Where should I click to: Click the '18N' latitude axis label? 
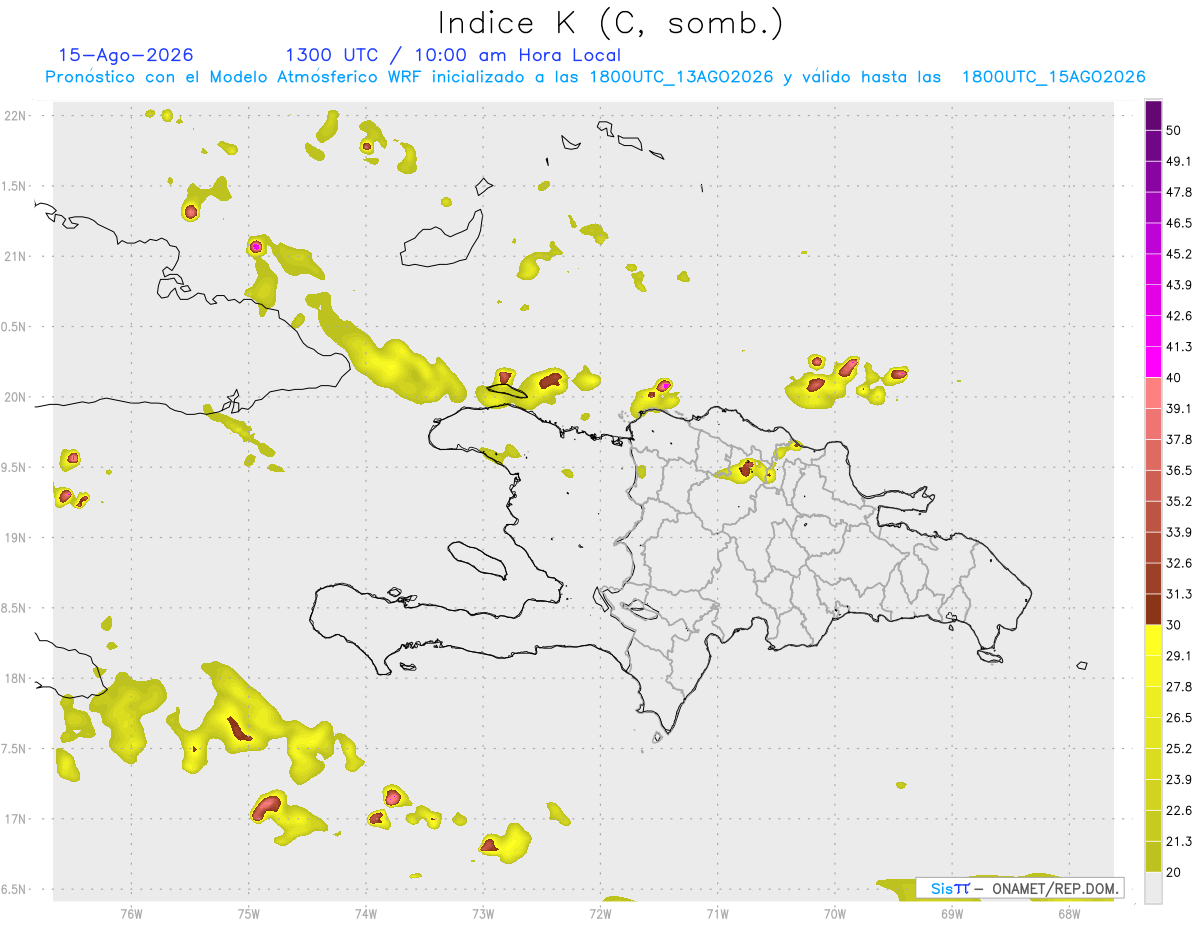point(17,678)
